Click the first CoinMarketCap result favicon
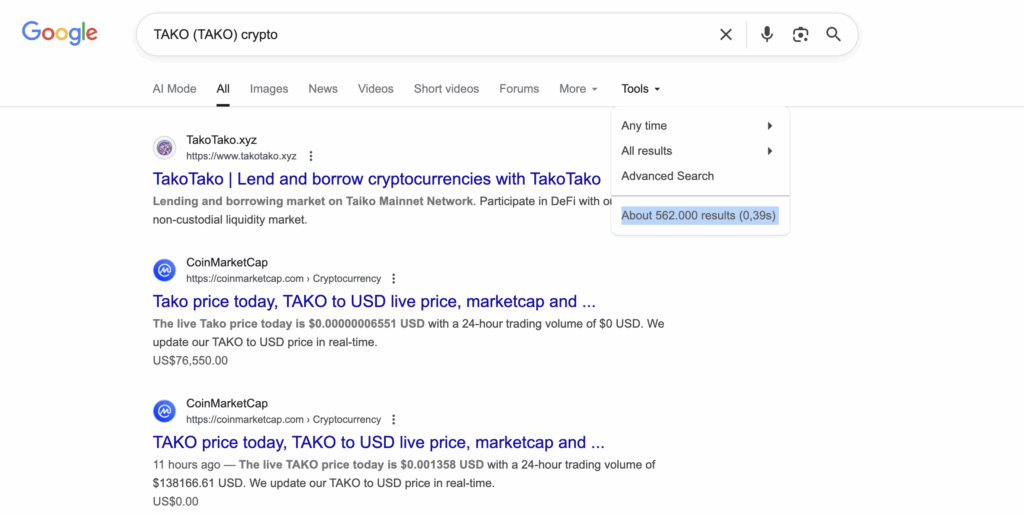Image resolution: width=1024 pixels, height=516 pixels. 165,270
